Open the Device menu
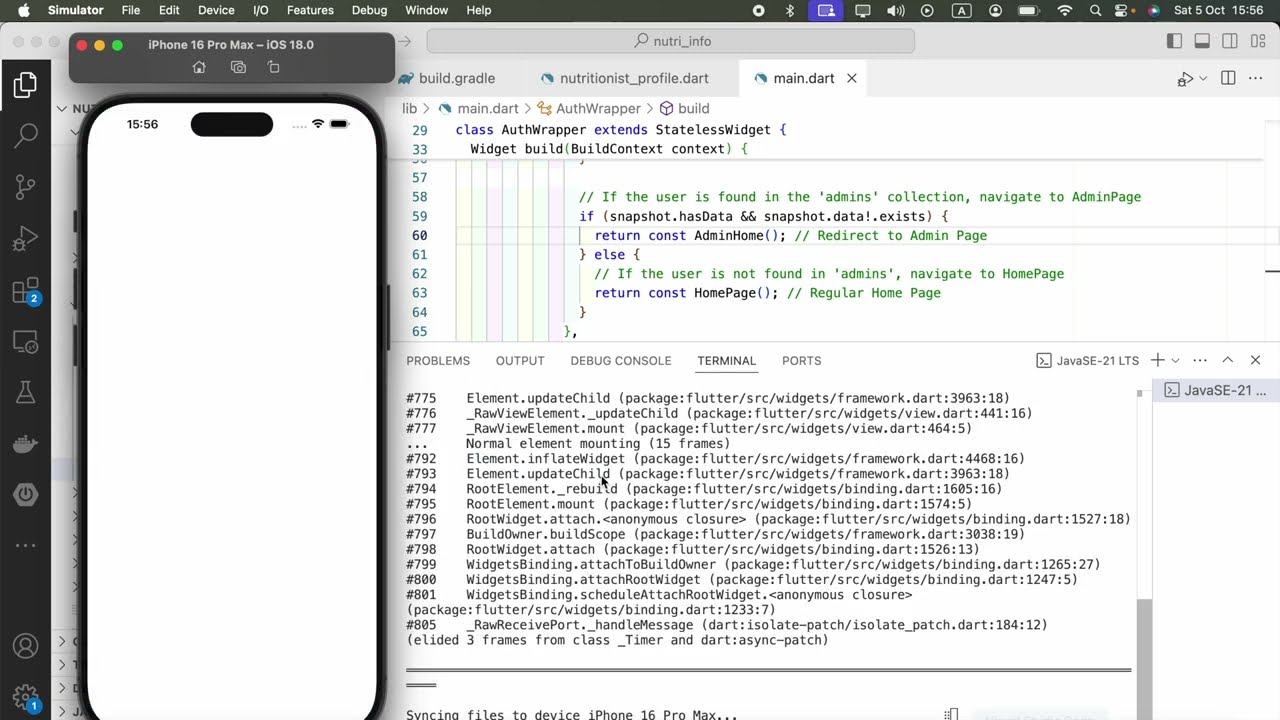1280x720 pixels. (x=216, y=10)
